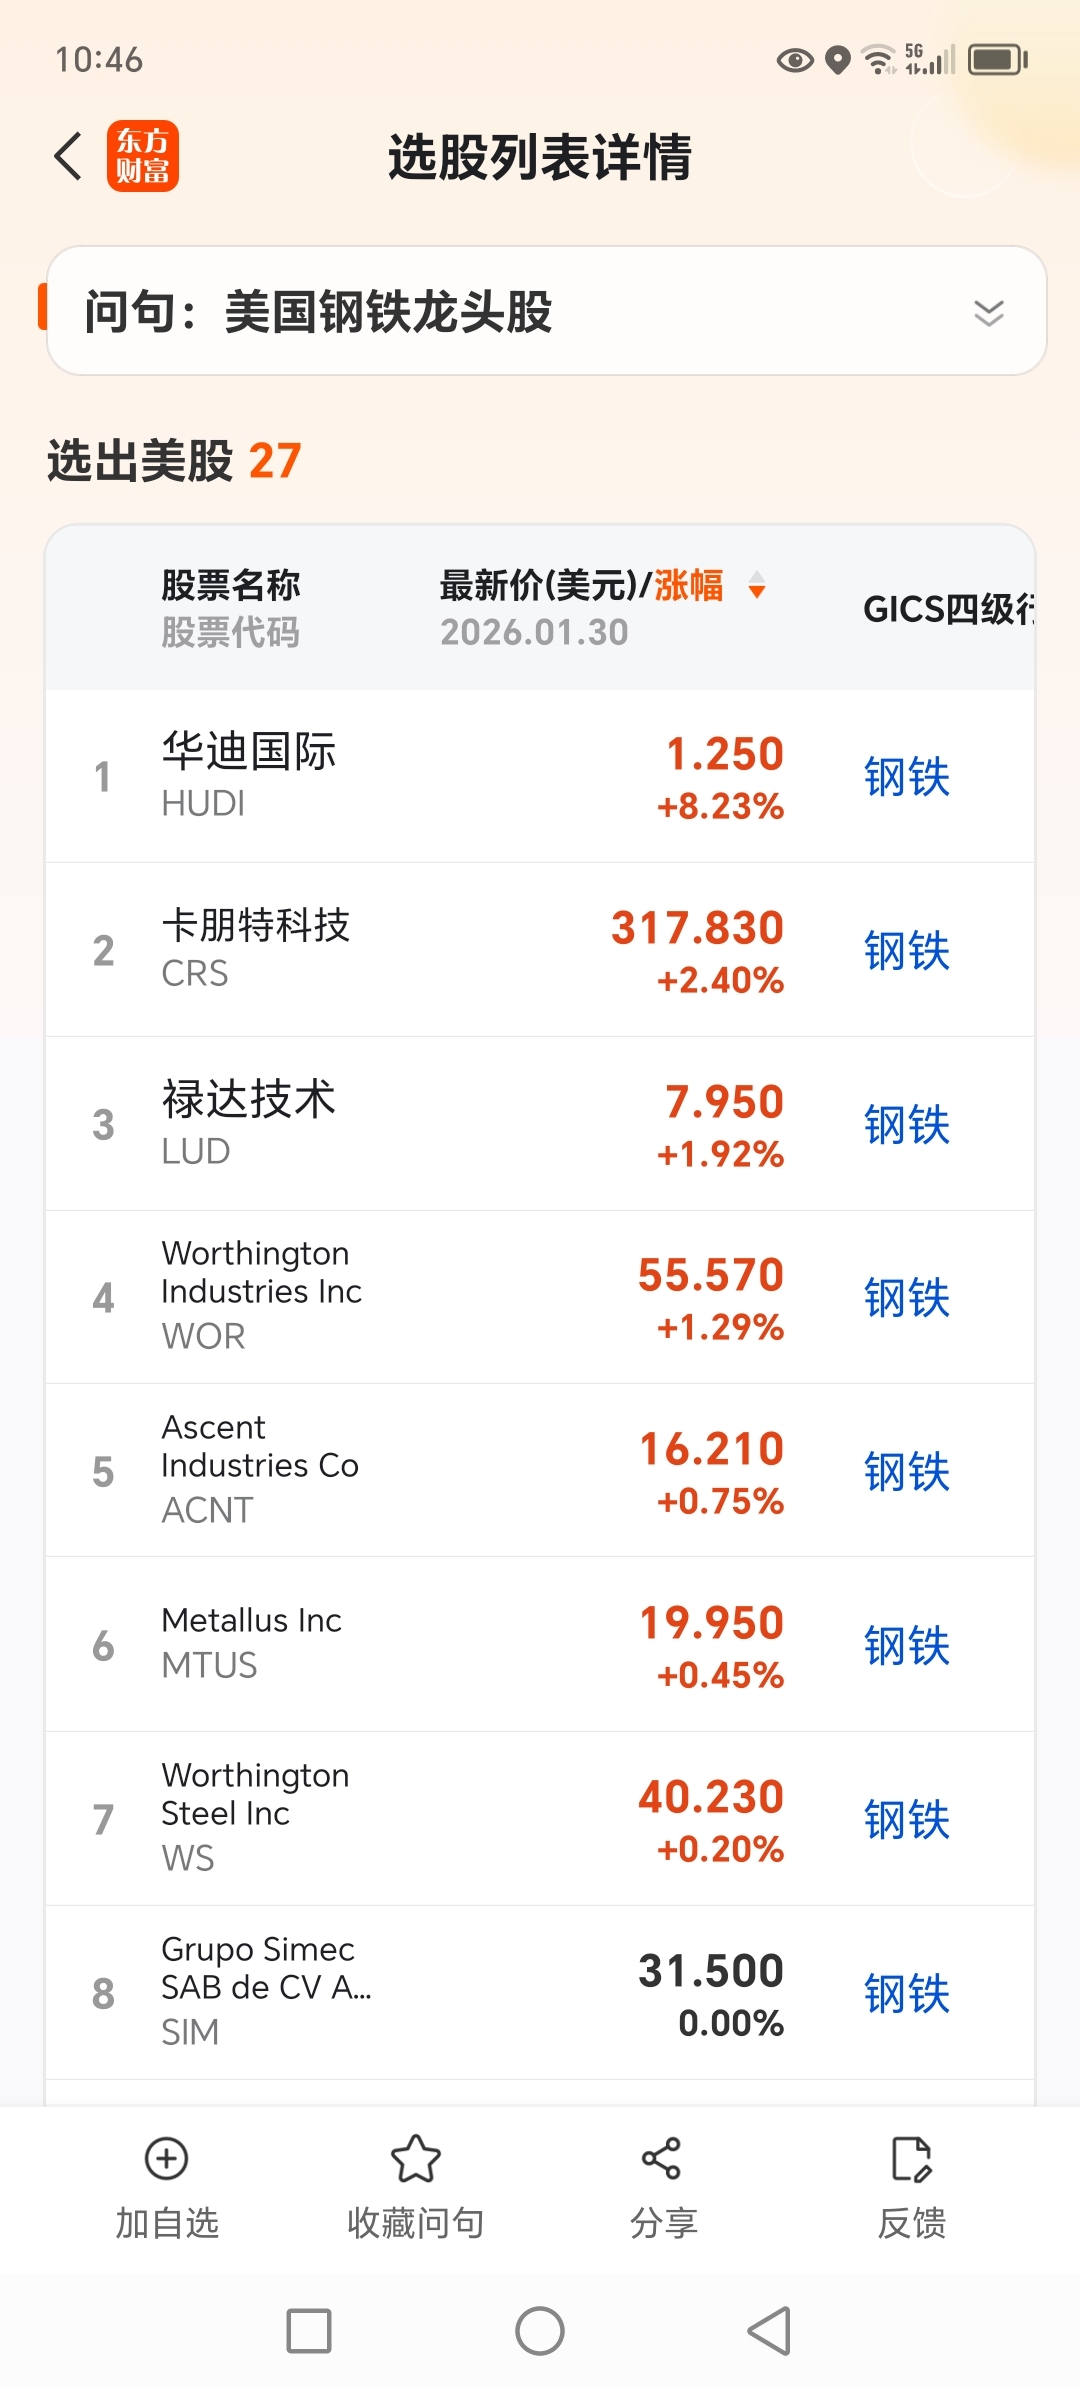
Task: Select GICS四级行业 column header
Action: tap(948, 609)
